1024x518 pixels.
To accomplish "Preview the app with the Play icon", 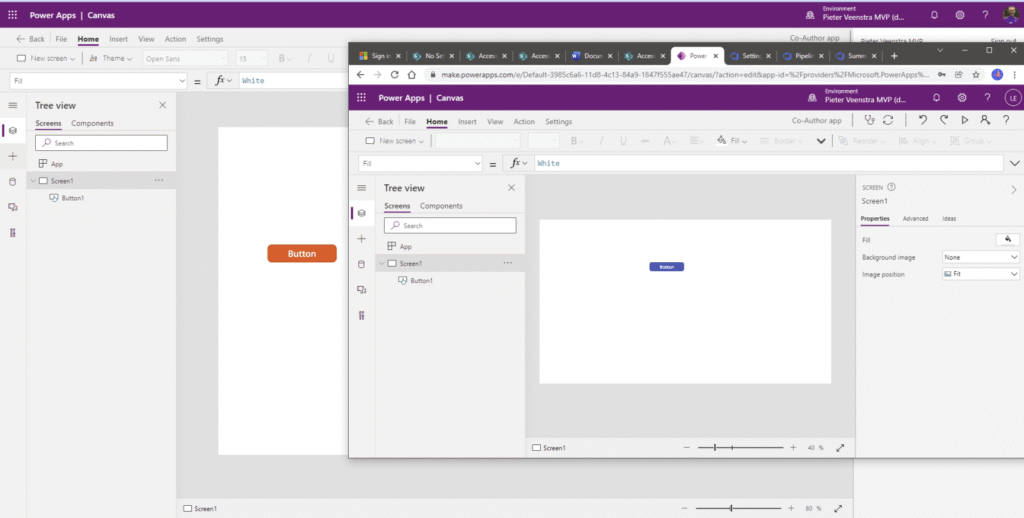I will (965, 120).
